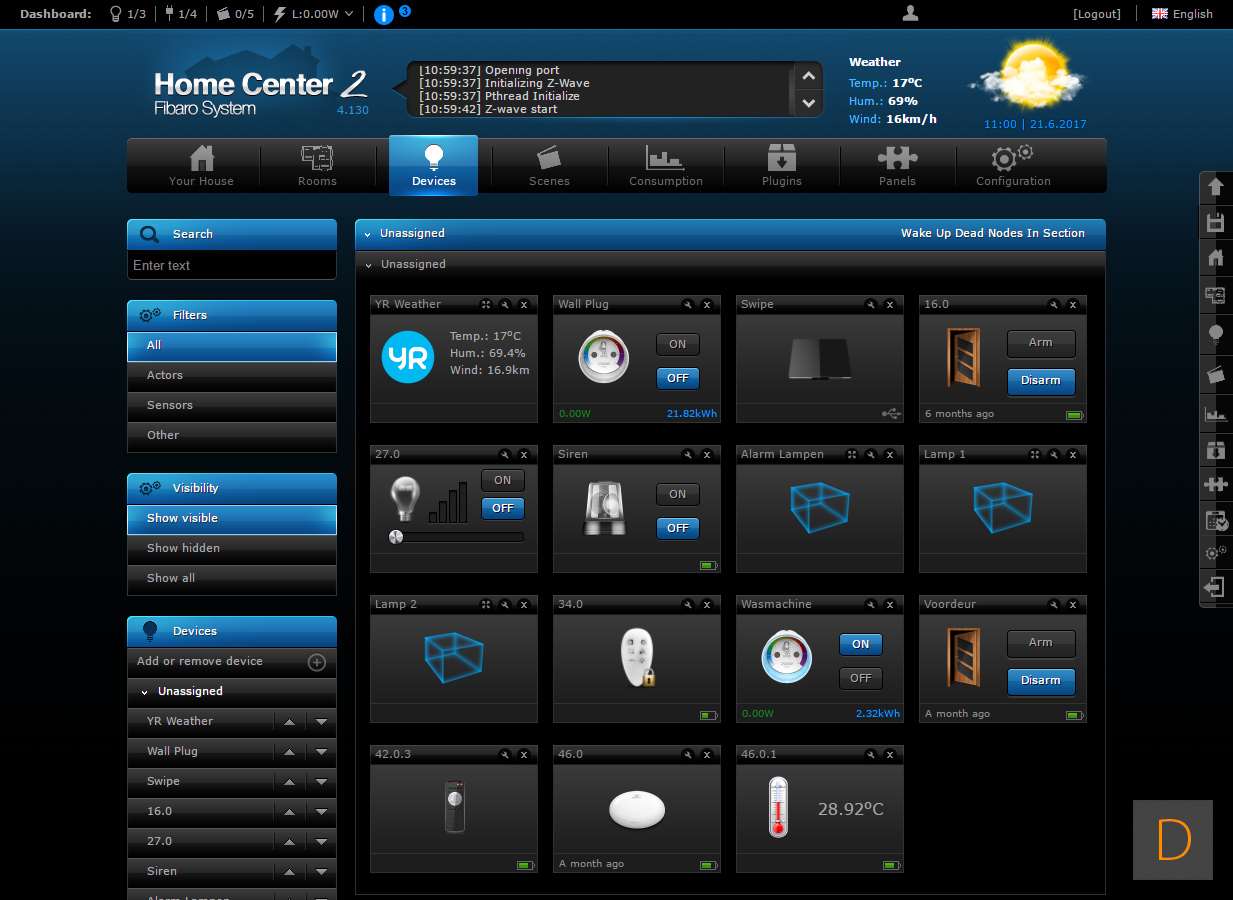Turn ON the Siren
The width and height of the screenshot is (1233, 900).
(677, 494)
